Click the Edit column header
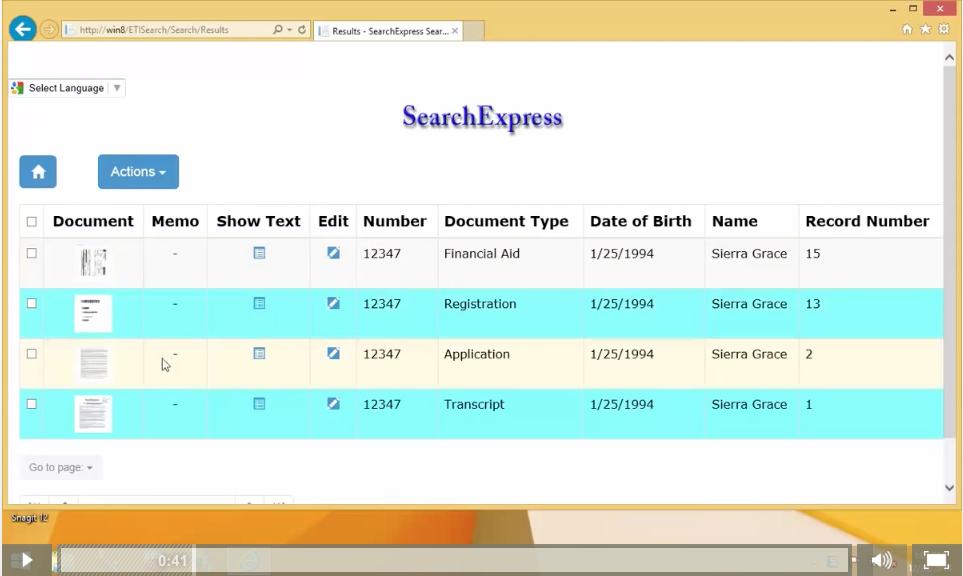 (x=333, y=222)
